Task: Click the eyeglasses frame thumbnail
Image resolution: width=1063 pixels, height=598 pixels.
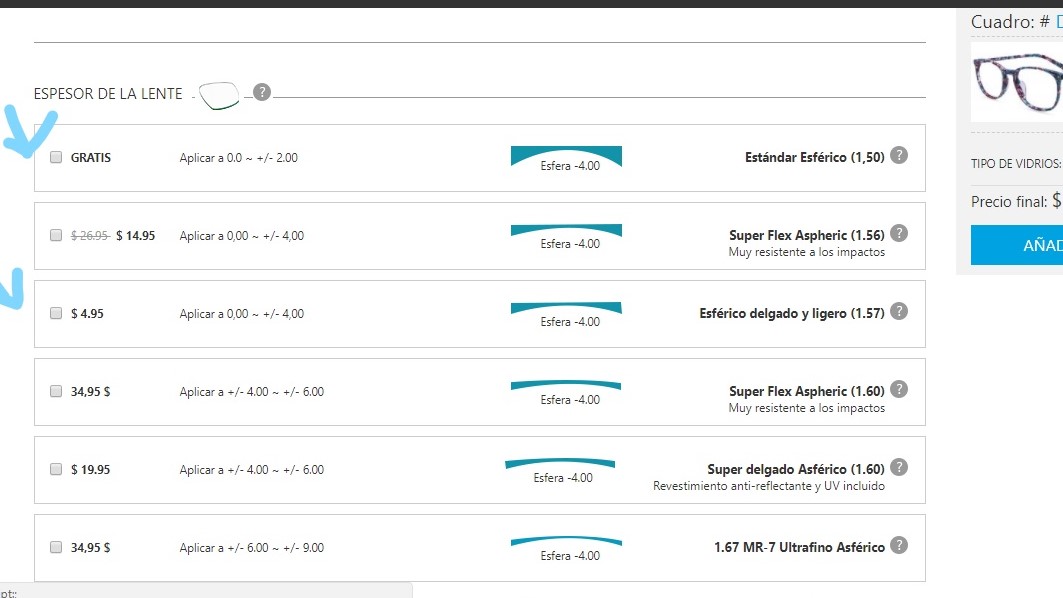Action: [1017, 80]
